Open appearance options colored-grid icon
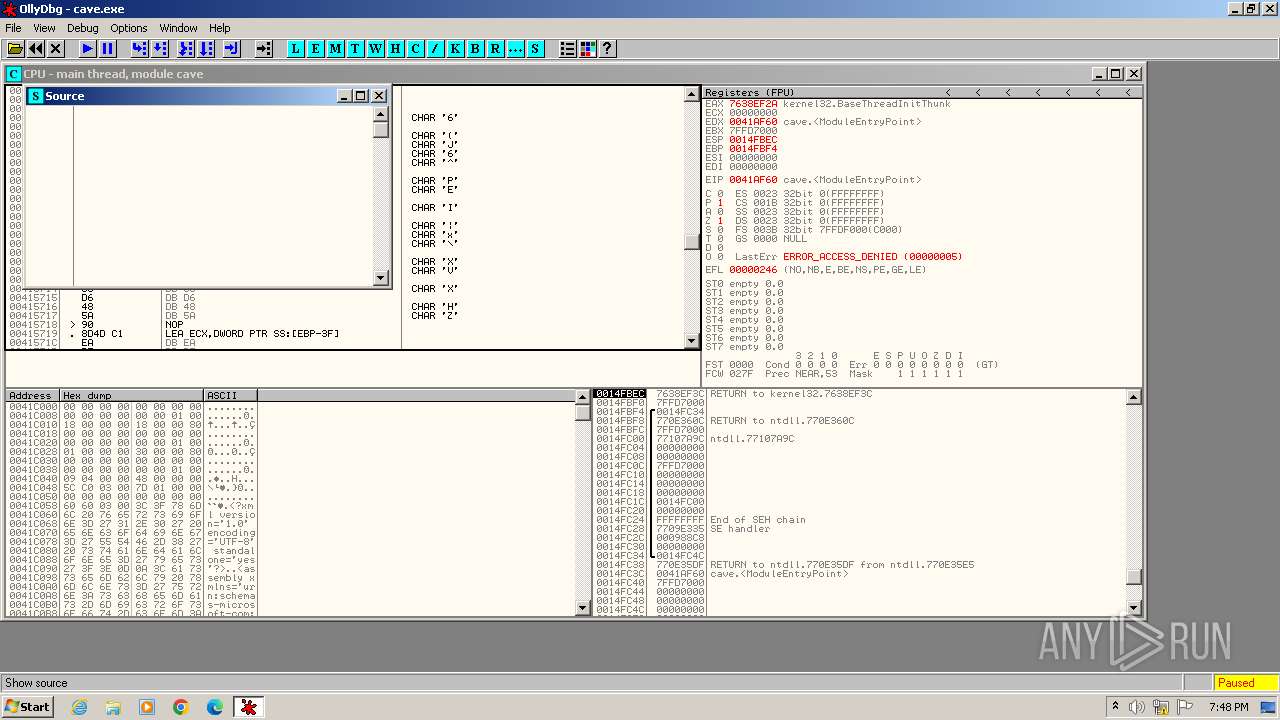Viewport: 1280px width, 720px height. point(588,48)
